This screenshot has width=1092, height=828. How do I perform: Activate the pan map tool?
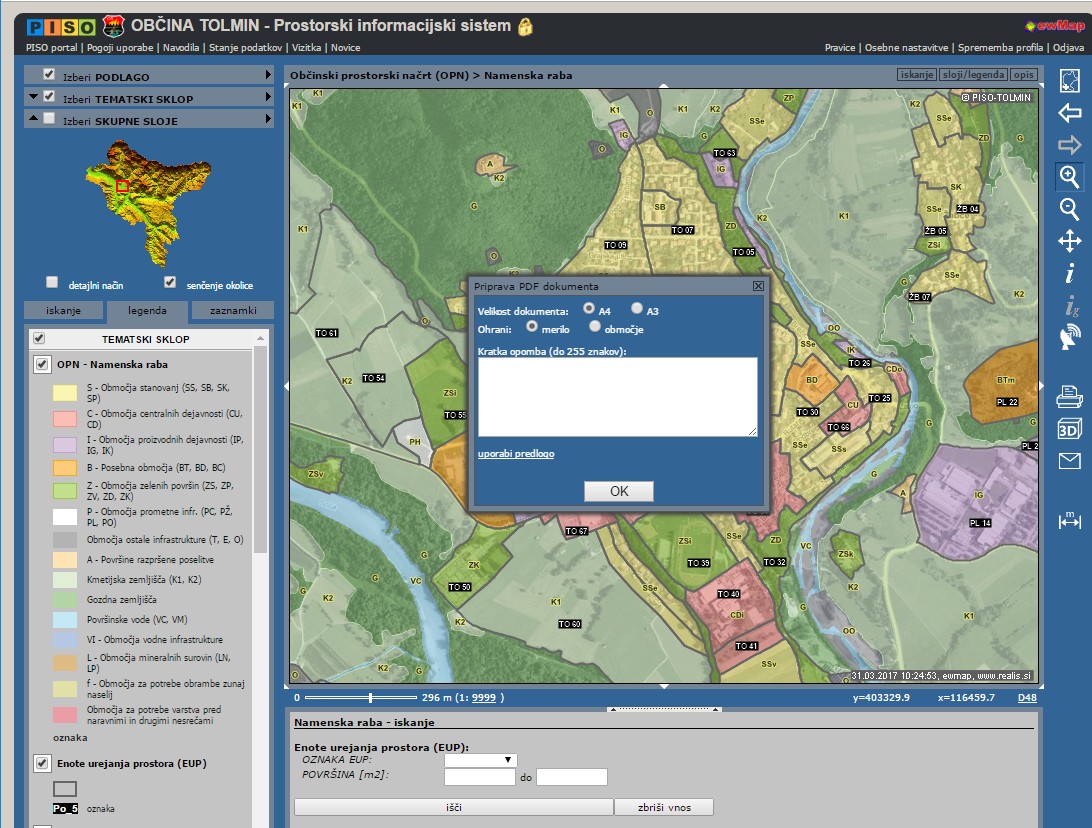pos(1069,241)
